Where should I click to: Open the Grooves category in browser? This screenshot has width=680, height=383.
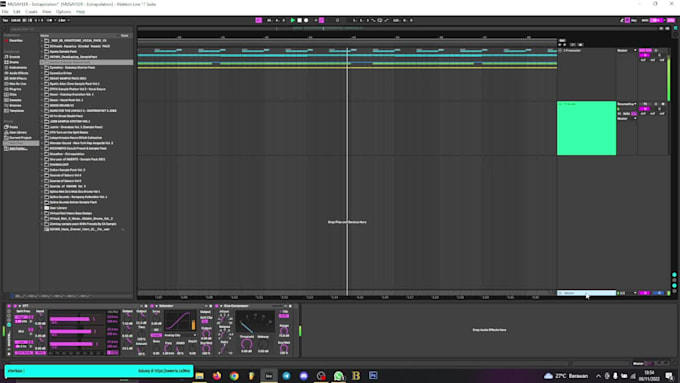click(x=15, y=105)
